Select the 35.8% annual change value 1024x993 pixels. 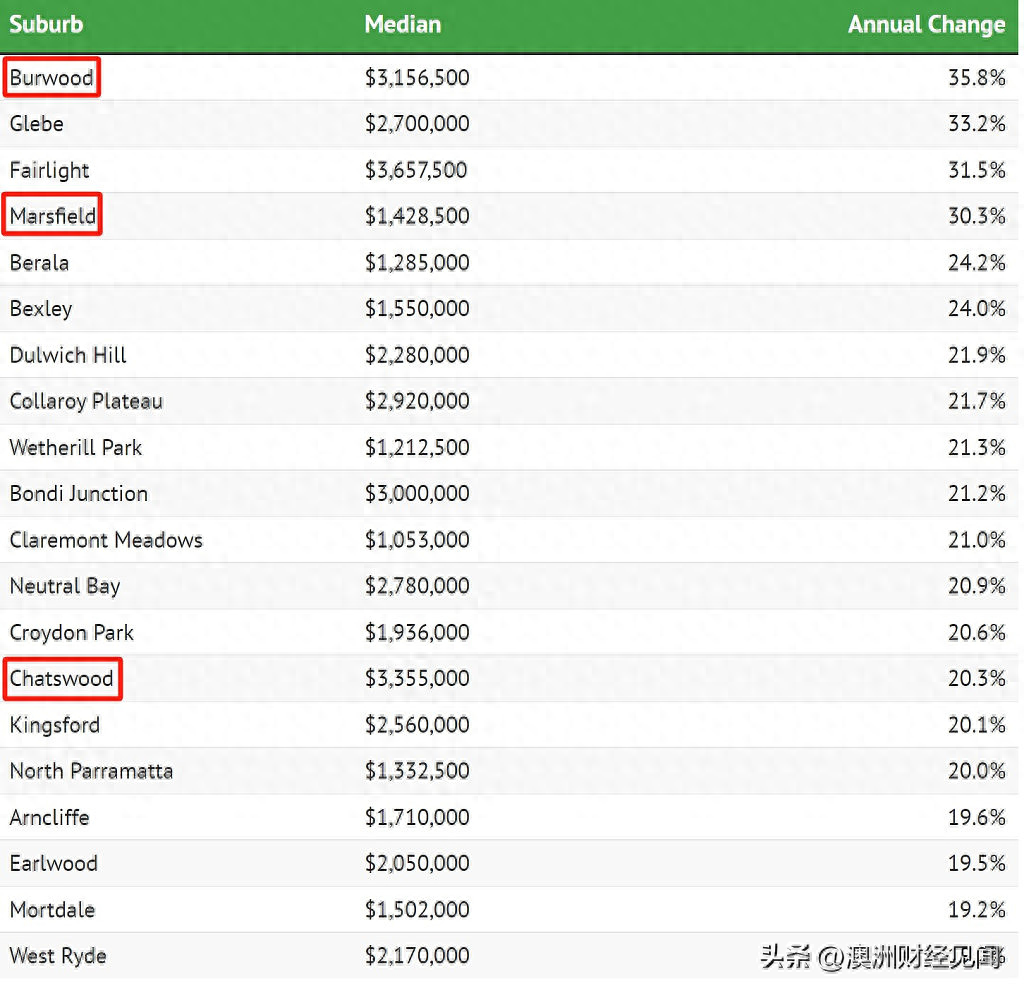(976, 78)
